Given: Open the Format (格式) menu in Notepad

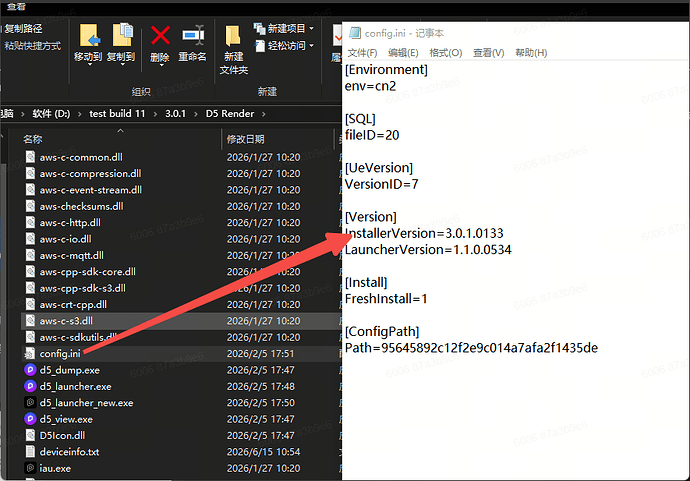Looking at the screenshot, I should [445, 53].
